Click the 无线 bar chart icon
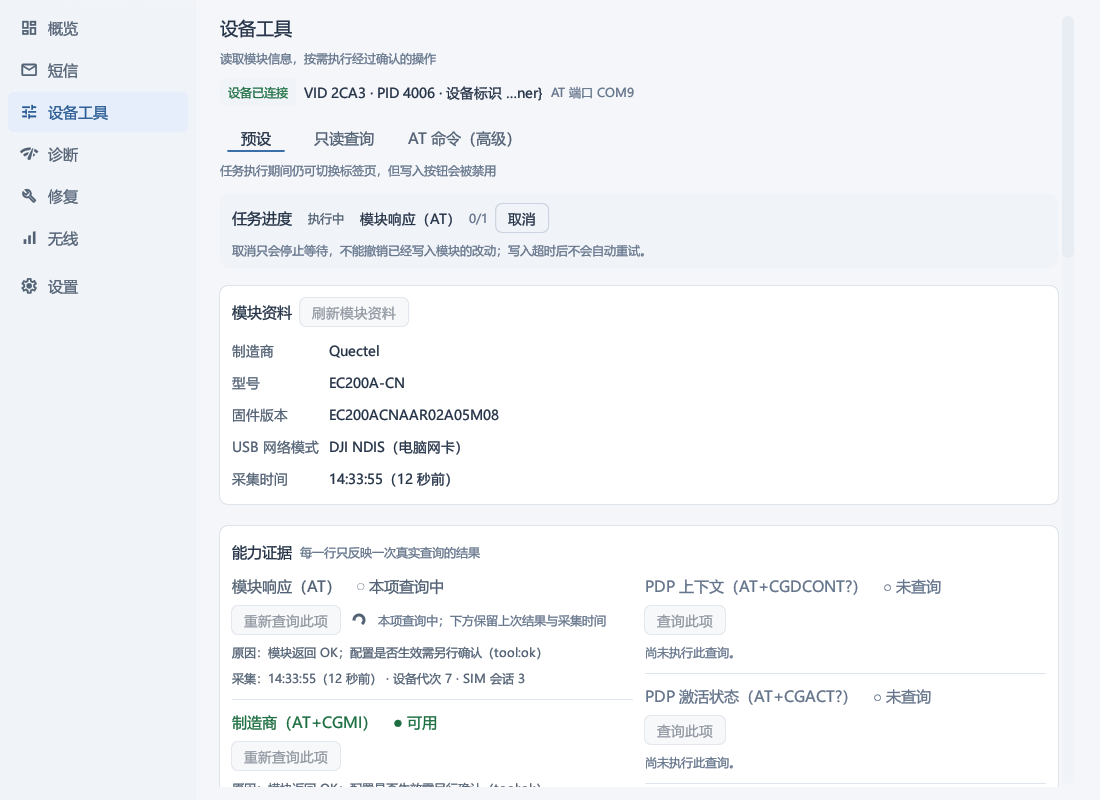 [x=29, y=239]
